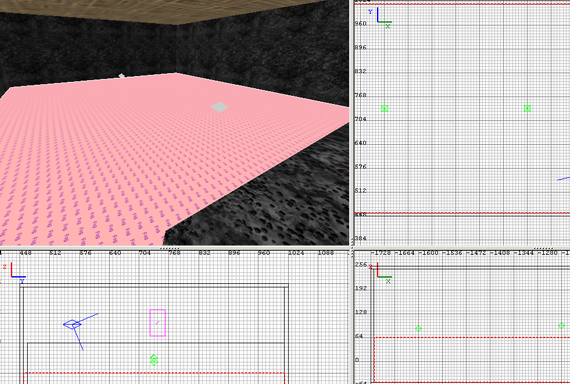This screenshot has width=570, height=384.
Task: Click the red dashed selection edge in XZ view
Action: [x=471, y=338]
